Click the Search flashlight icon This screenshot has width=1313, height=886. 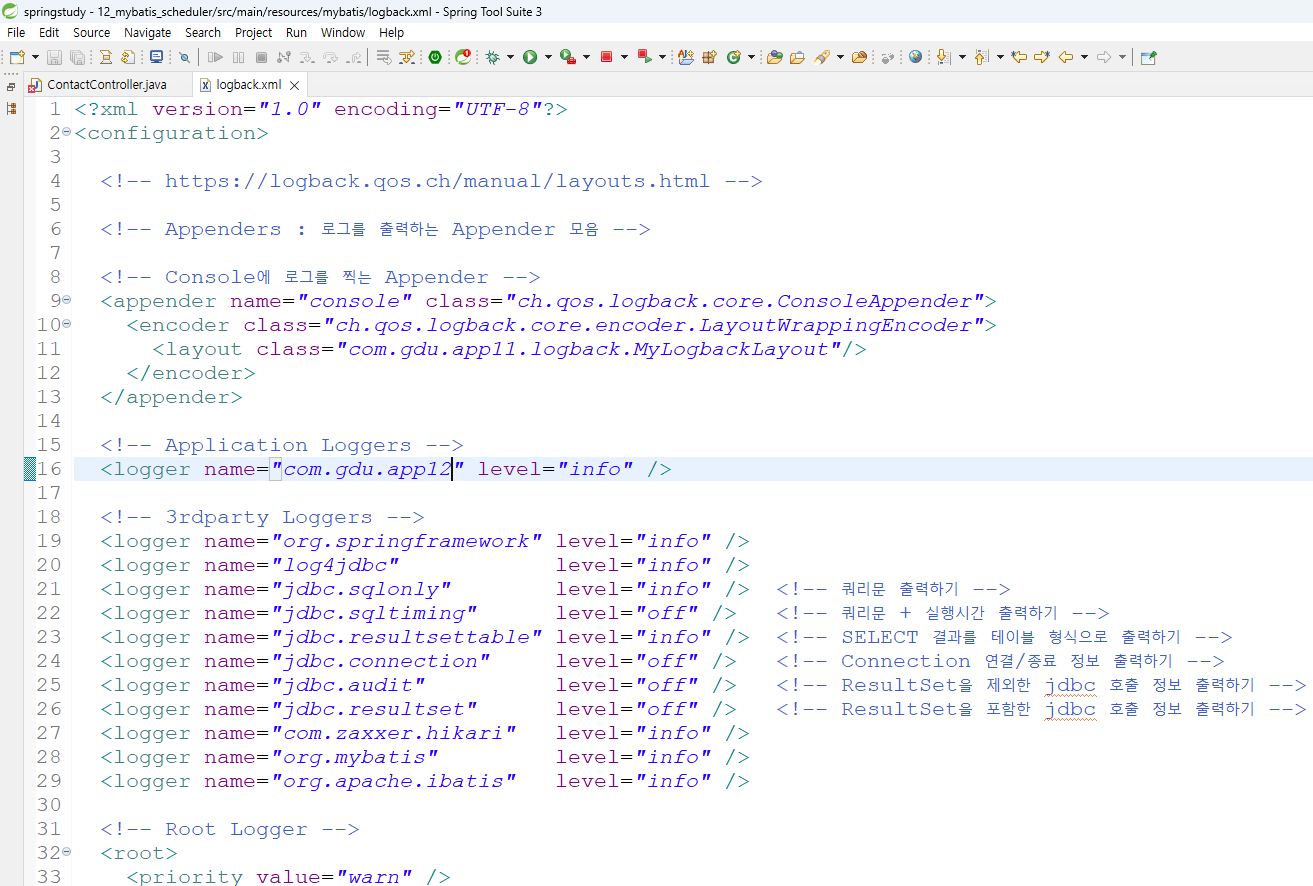click(822, 57)
